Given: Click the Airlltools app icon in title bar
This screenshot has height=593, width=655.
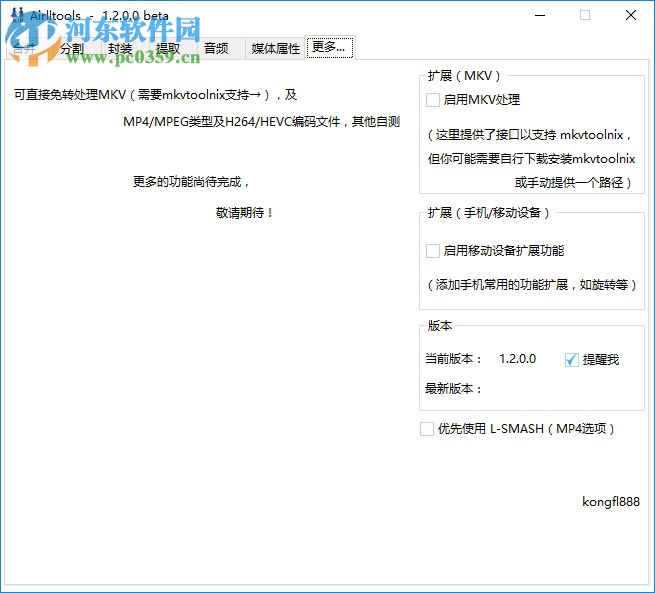Looking at the screenshot, I should tap(18, 15).
